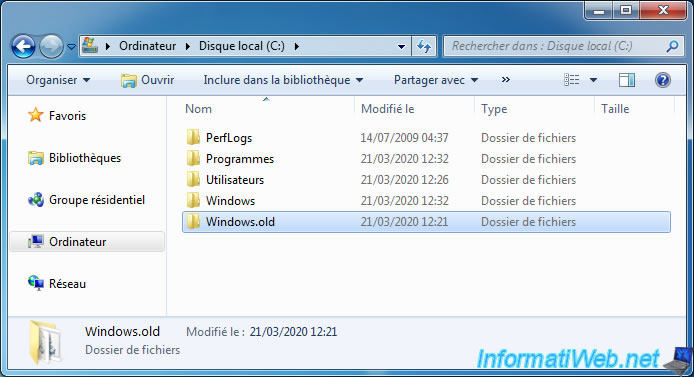694x377 pixels.
Task: Show more toolbar commands chevron
Action: 505,80
